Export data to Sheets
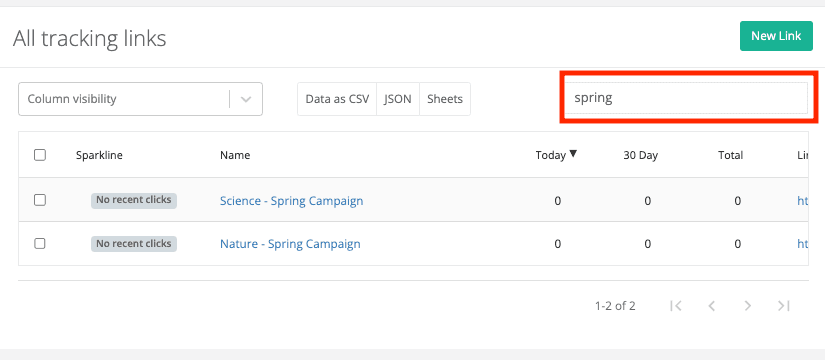 click(445, 99)
